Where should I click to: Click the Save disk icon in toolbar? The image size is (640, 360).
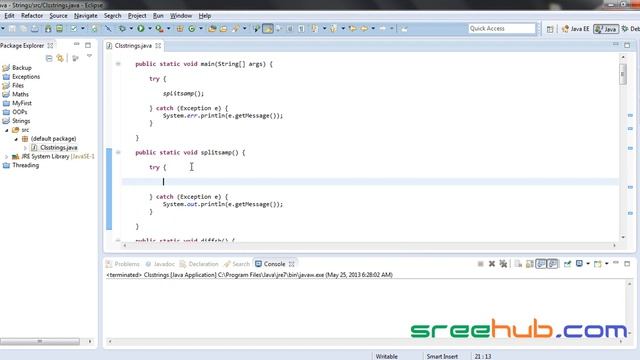click(12, 28)
